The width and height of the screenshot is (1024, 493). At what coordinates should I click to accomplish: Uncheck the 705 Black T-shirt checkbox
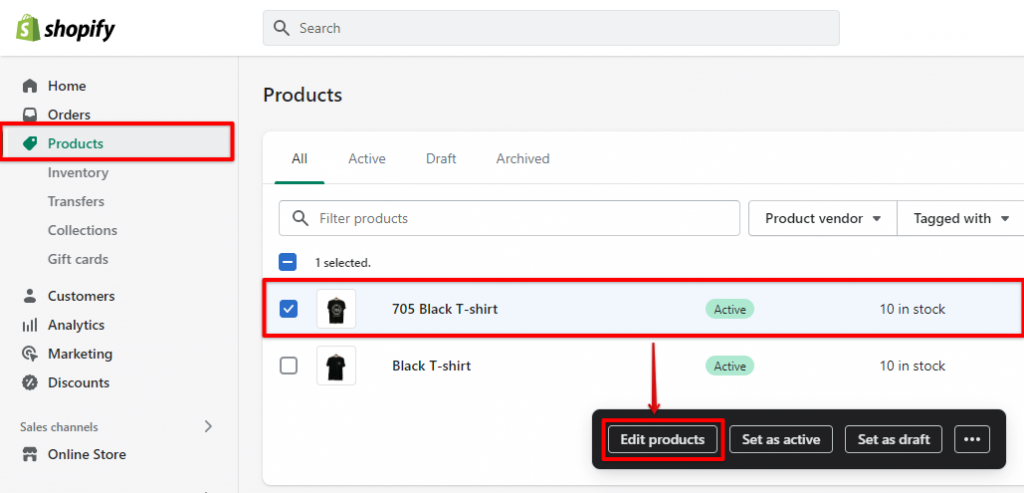click(288, 309)
